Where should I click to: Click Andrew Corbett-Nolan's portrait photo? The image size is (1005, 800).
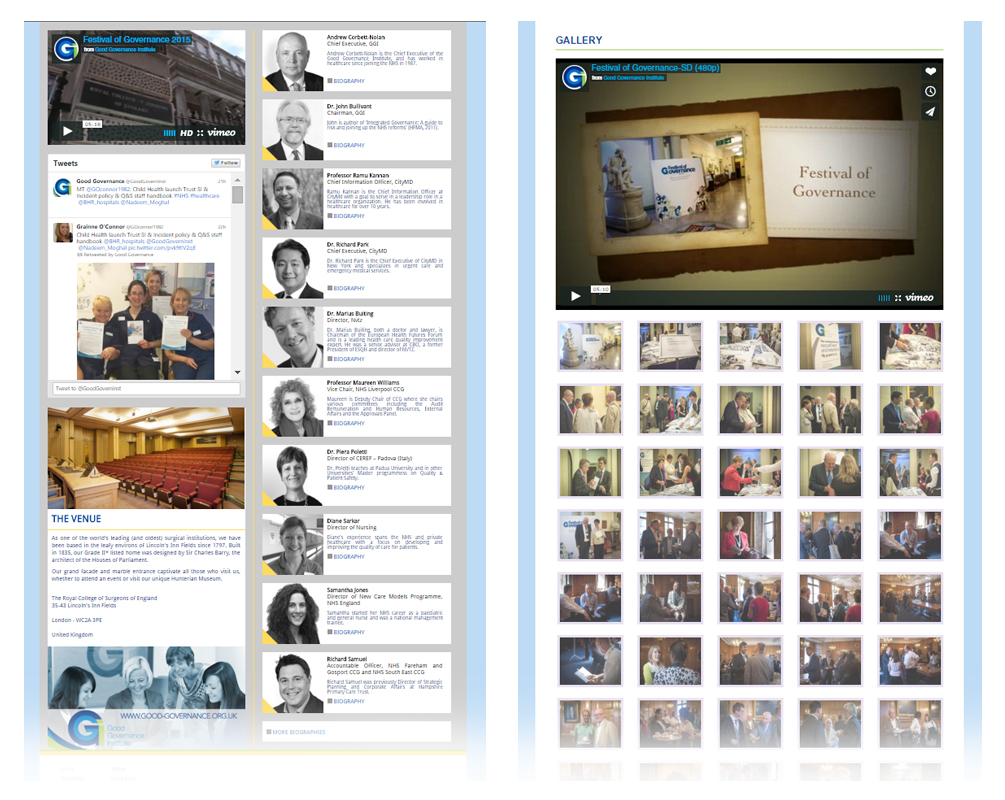[293, 61]
